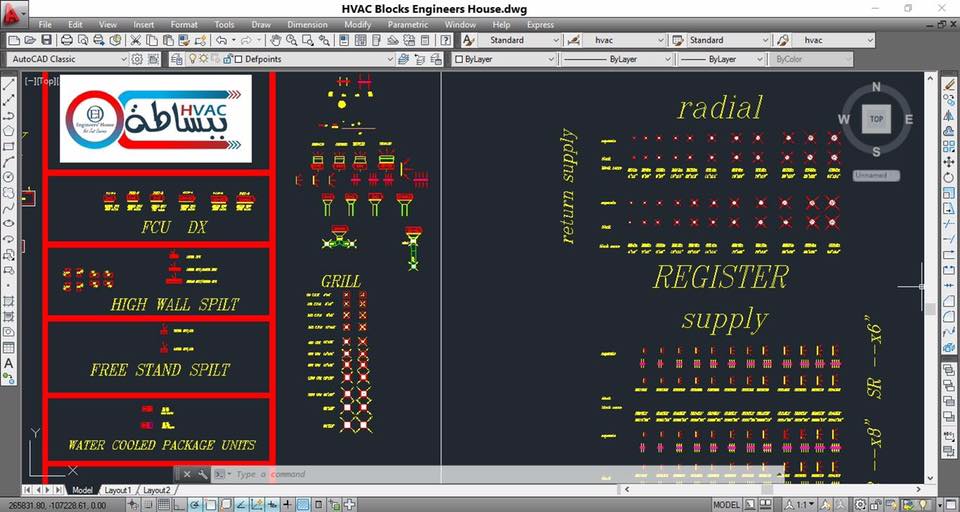Click the Text Style icon
The image size is (960, 512).
tap(468, 40)
